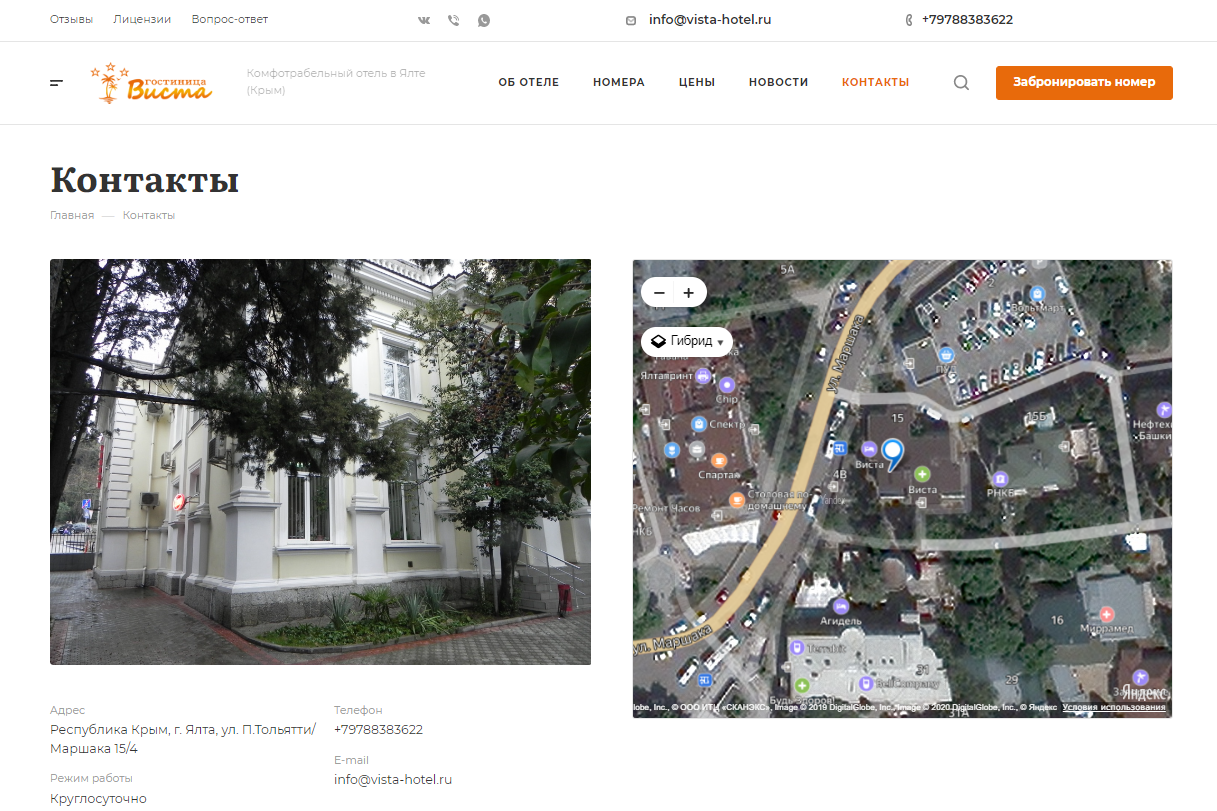Image resolution: width=1217 pixels, height=811 pixels.
Task: Open the WhatsApp icon in header
Action: (x=484, y=20)
